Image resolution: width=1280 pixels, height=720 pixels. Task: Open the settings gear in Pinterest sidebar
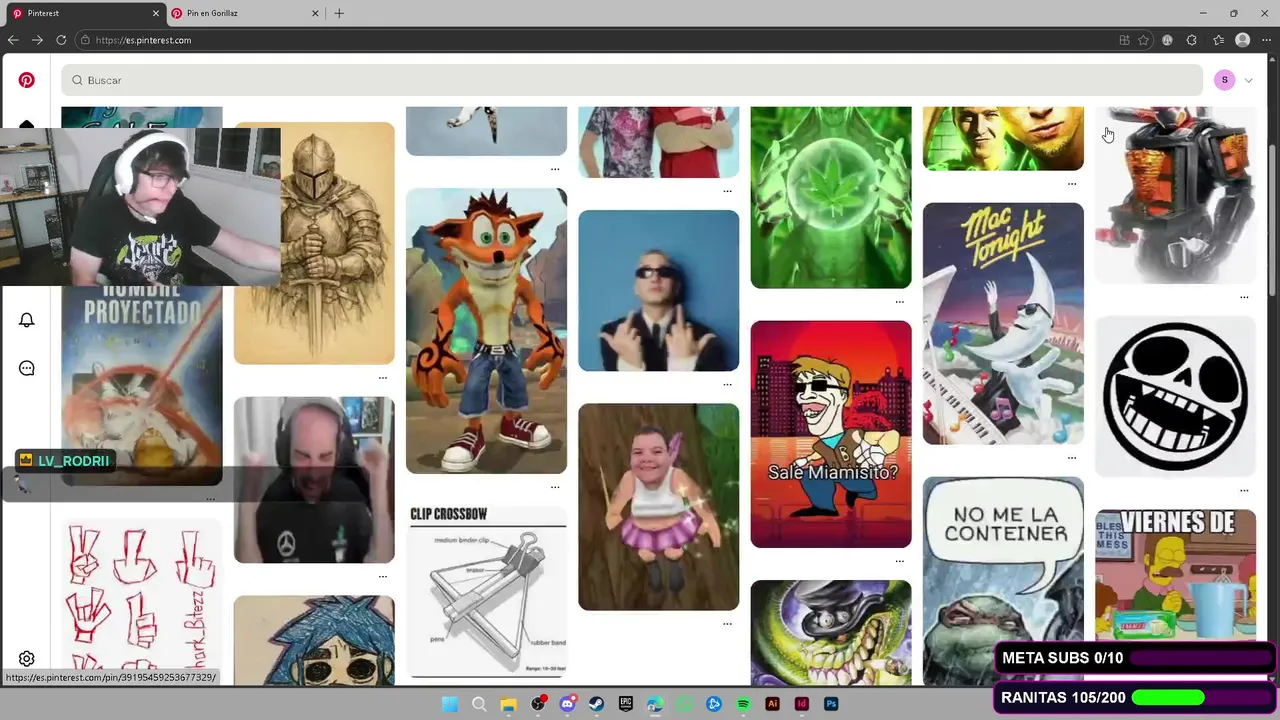point(27,659)
